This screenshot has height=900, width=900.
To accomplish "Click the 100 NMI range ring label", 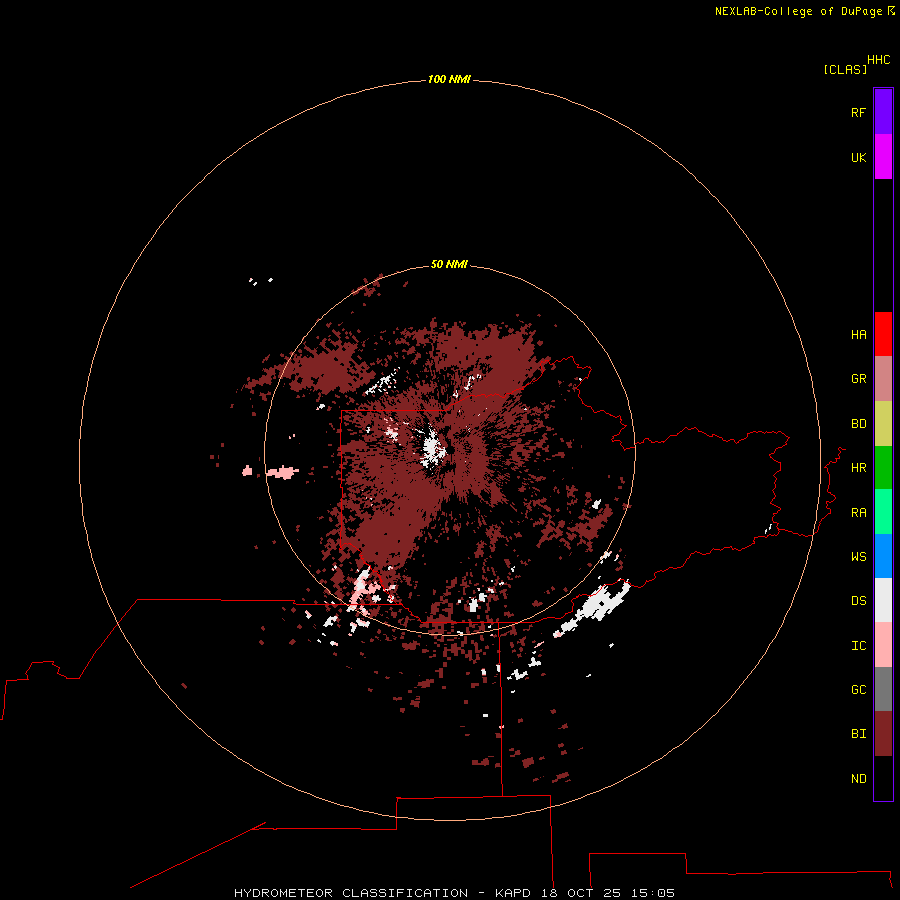I will (449, 79).
